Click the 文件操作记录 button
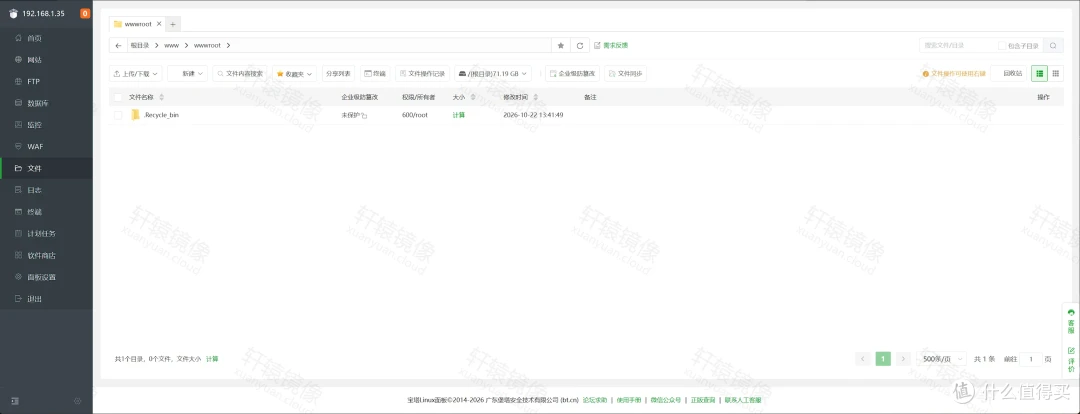Screen dimensions: 1080x414 (x=422, y=74)
